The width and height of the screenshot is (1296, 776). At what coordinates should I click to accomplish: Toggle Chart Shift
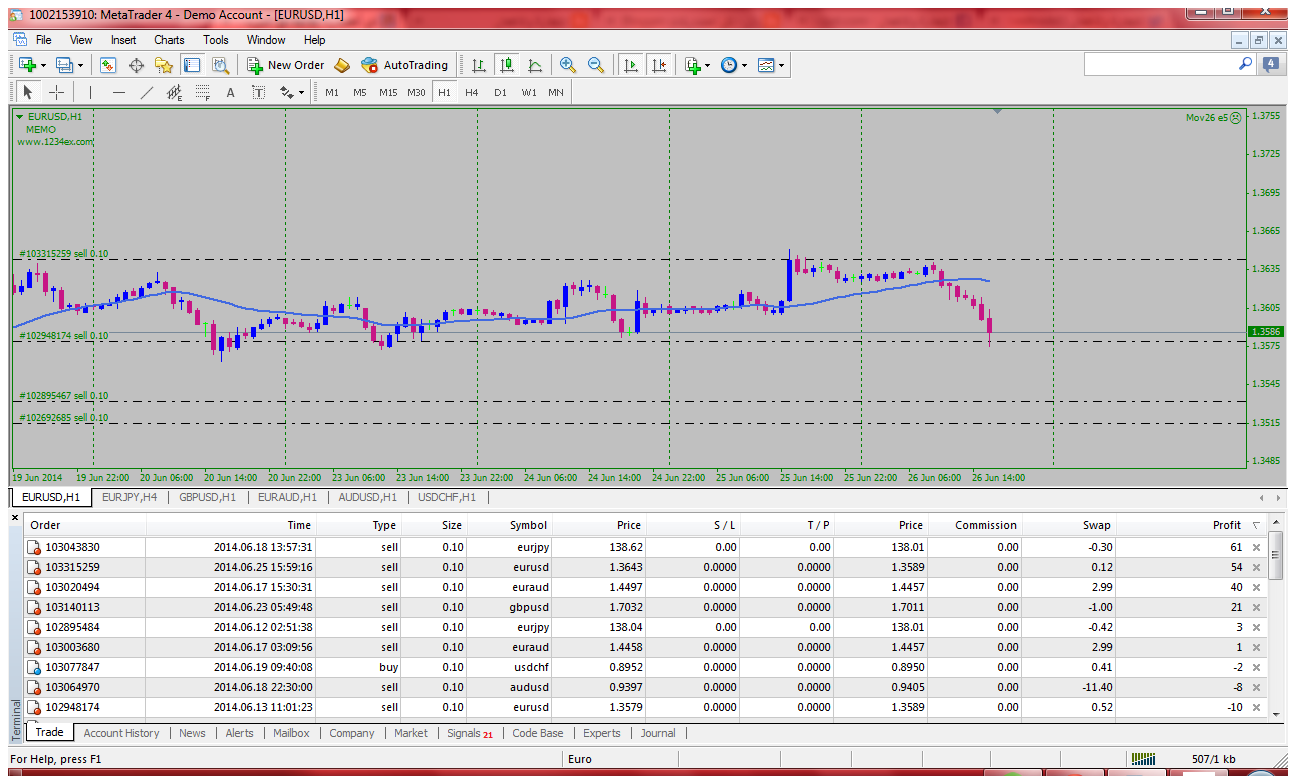[658, 65]
